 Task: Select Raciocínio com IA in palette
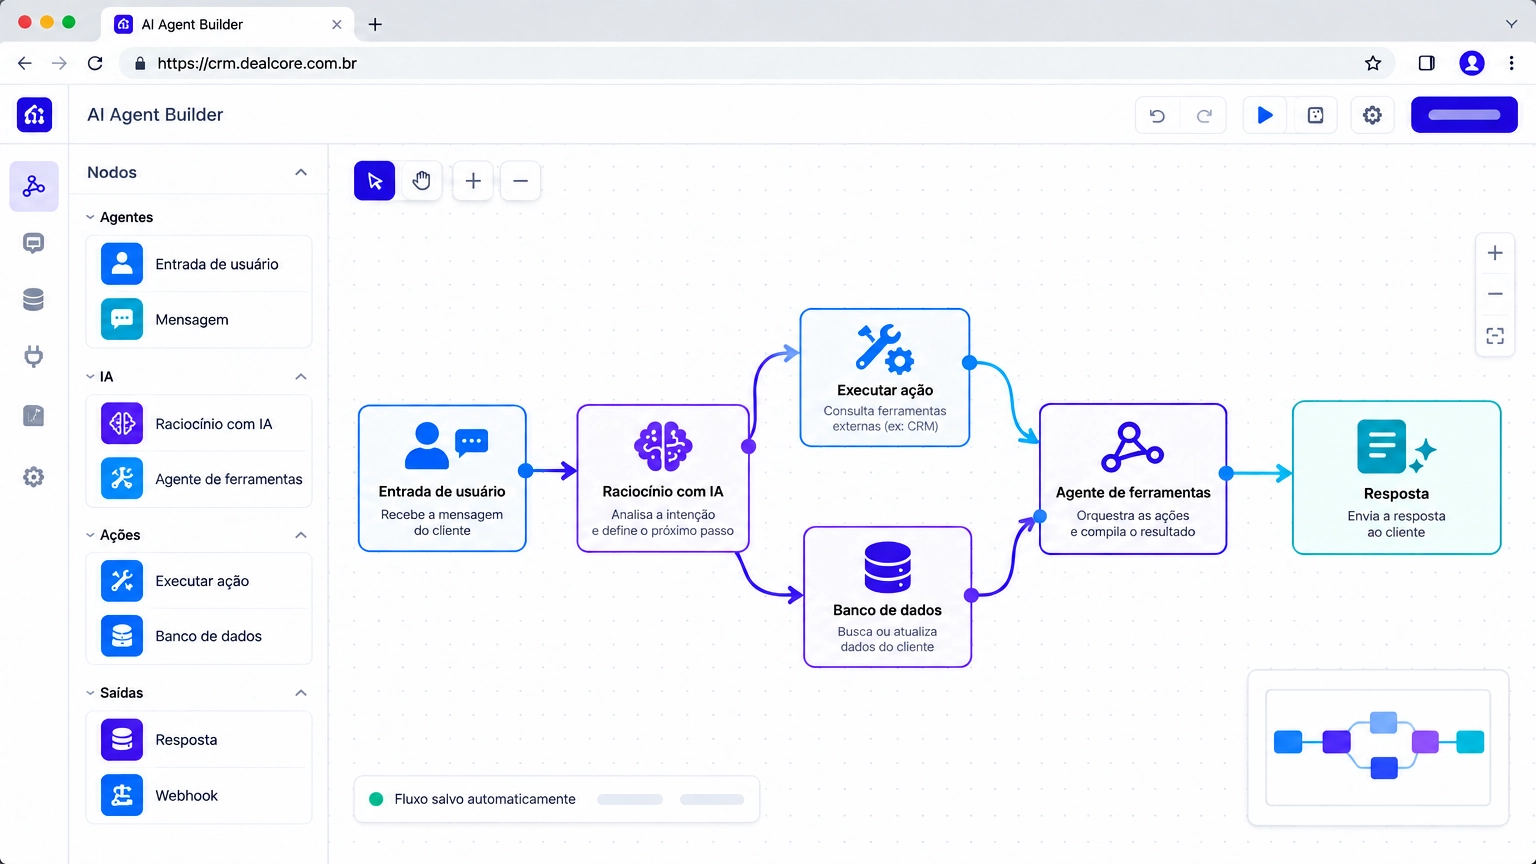pyautogui.click(x=199, y=424)
